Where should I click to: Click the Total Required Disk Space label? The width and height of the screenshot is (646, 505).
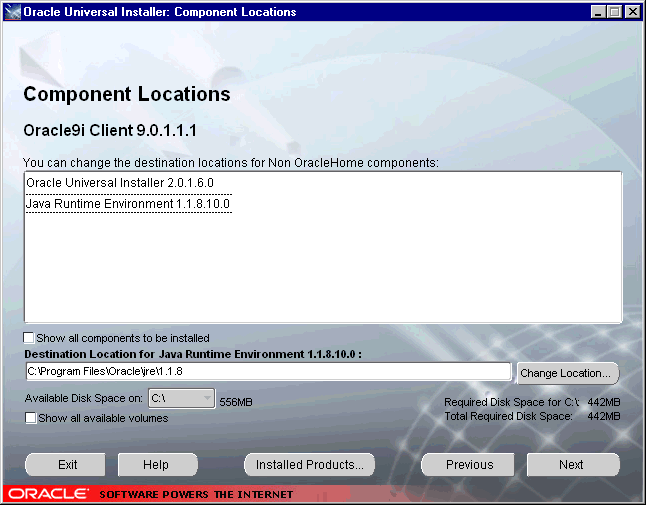tap(508, 416)
